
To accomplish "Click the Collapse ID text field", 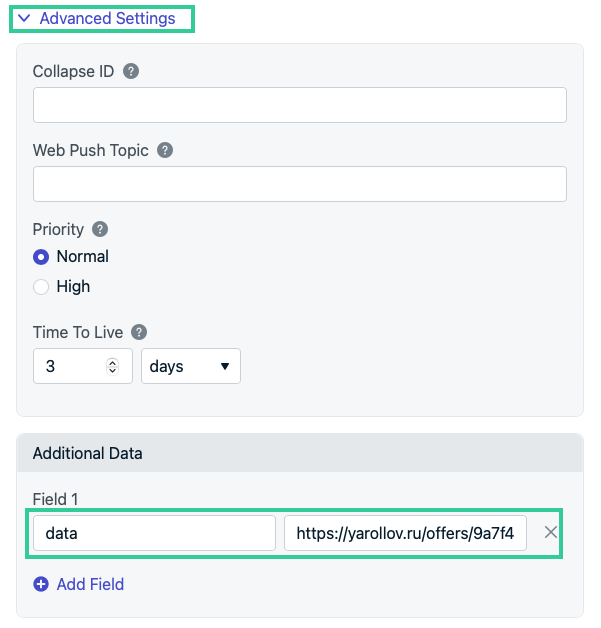I will [x=299, y=105].
